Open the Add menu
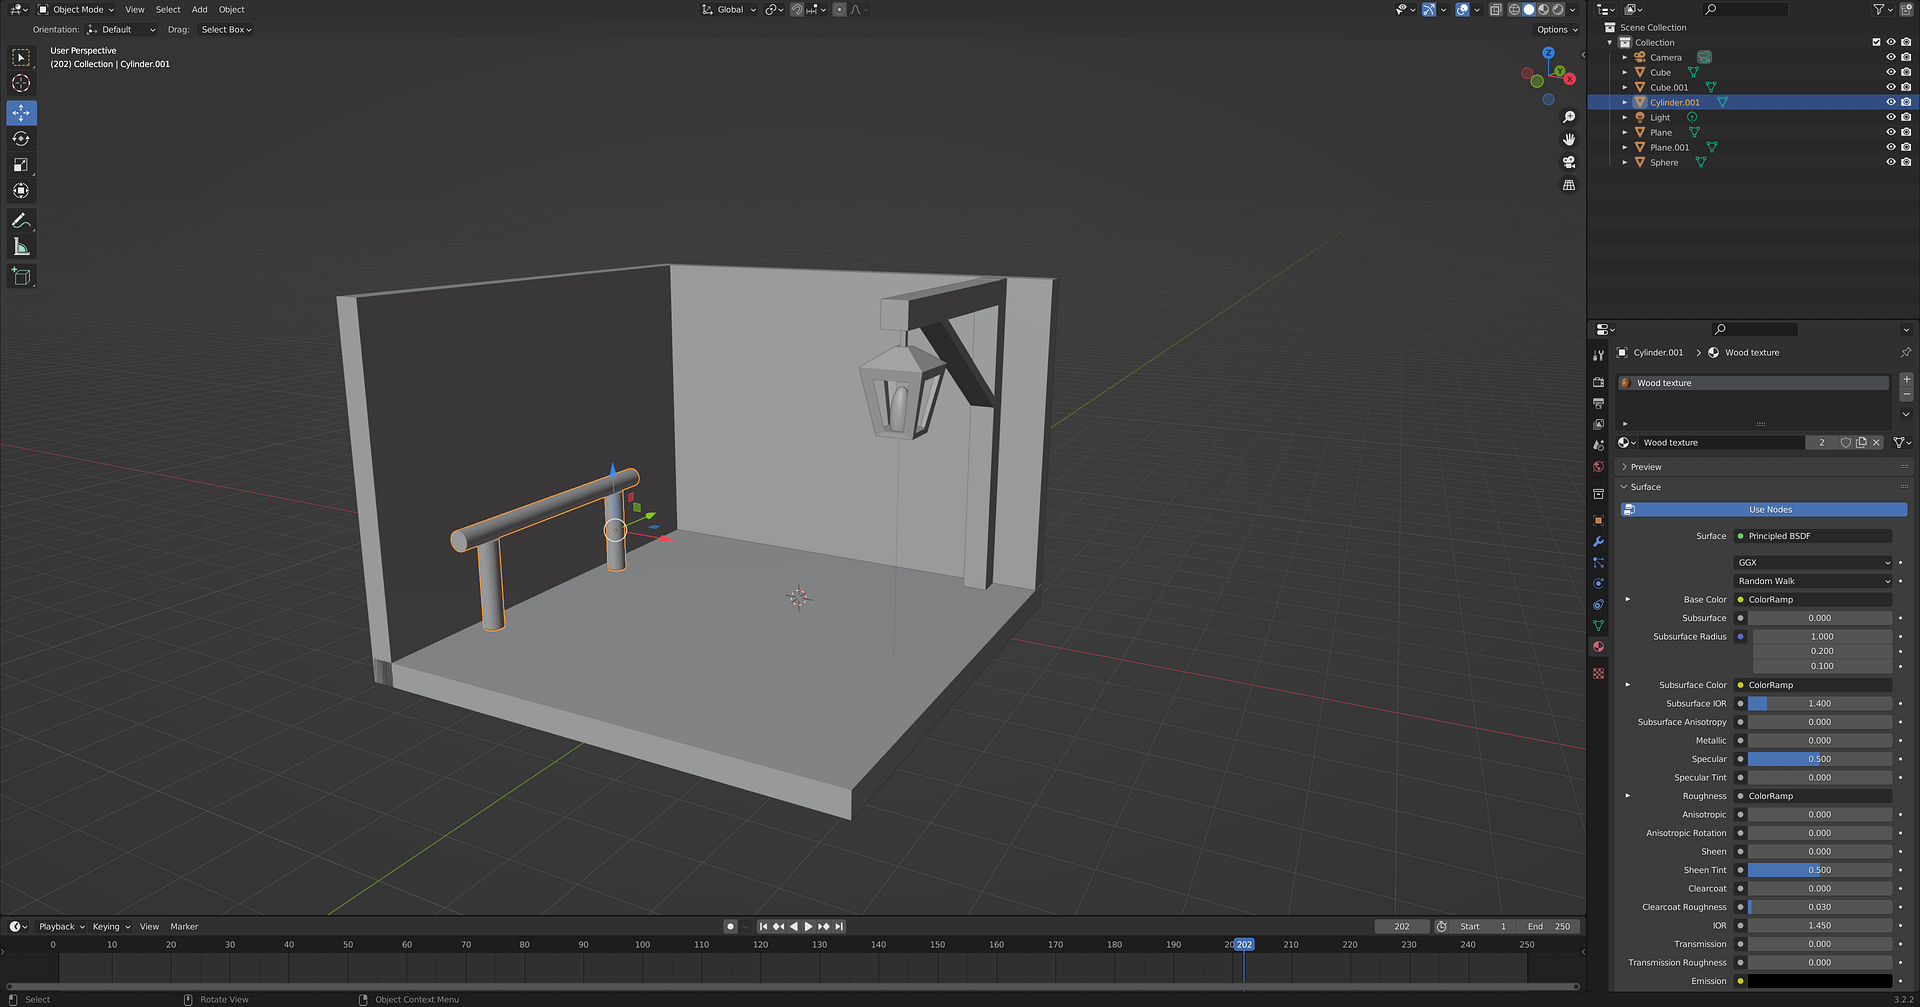Image resolution: width=1920 pixels, height=1007 pixels. tap(200, 10)
